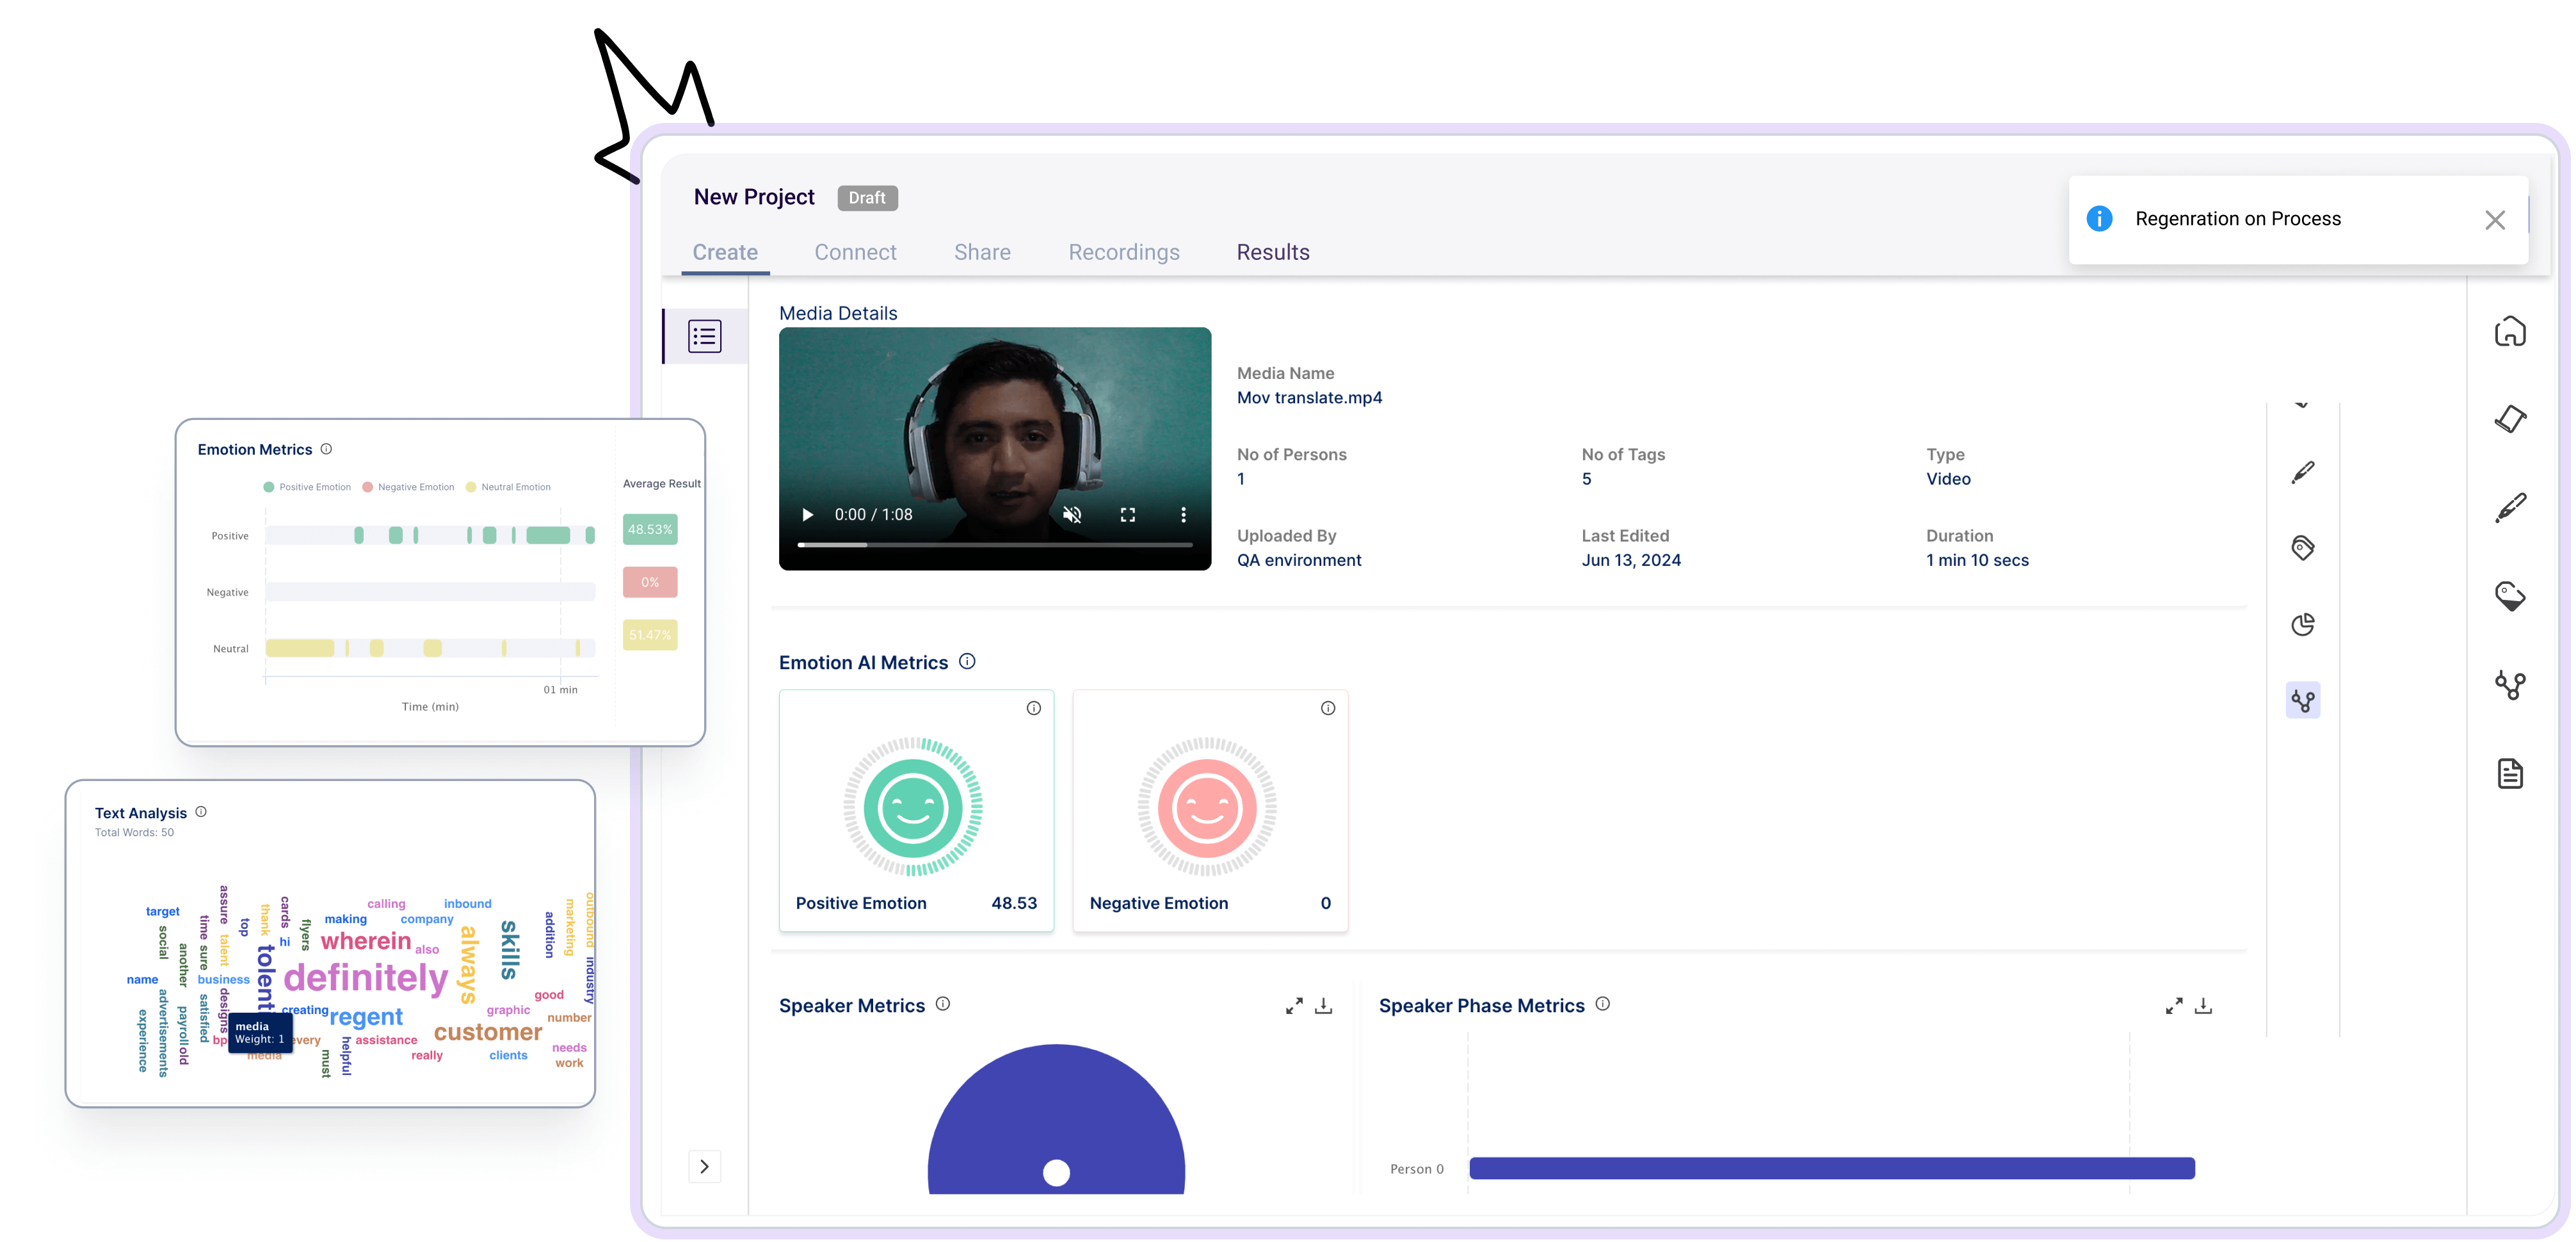This screenshot has height=1242, width=2576.
Task: Open the small pie chart icon in inner toolbar
Action: coord(2303,624)
